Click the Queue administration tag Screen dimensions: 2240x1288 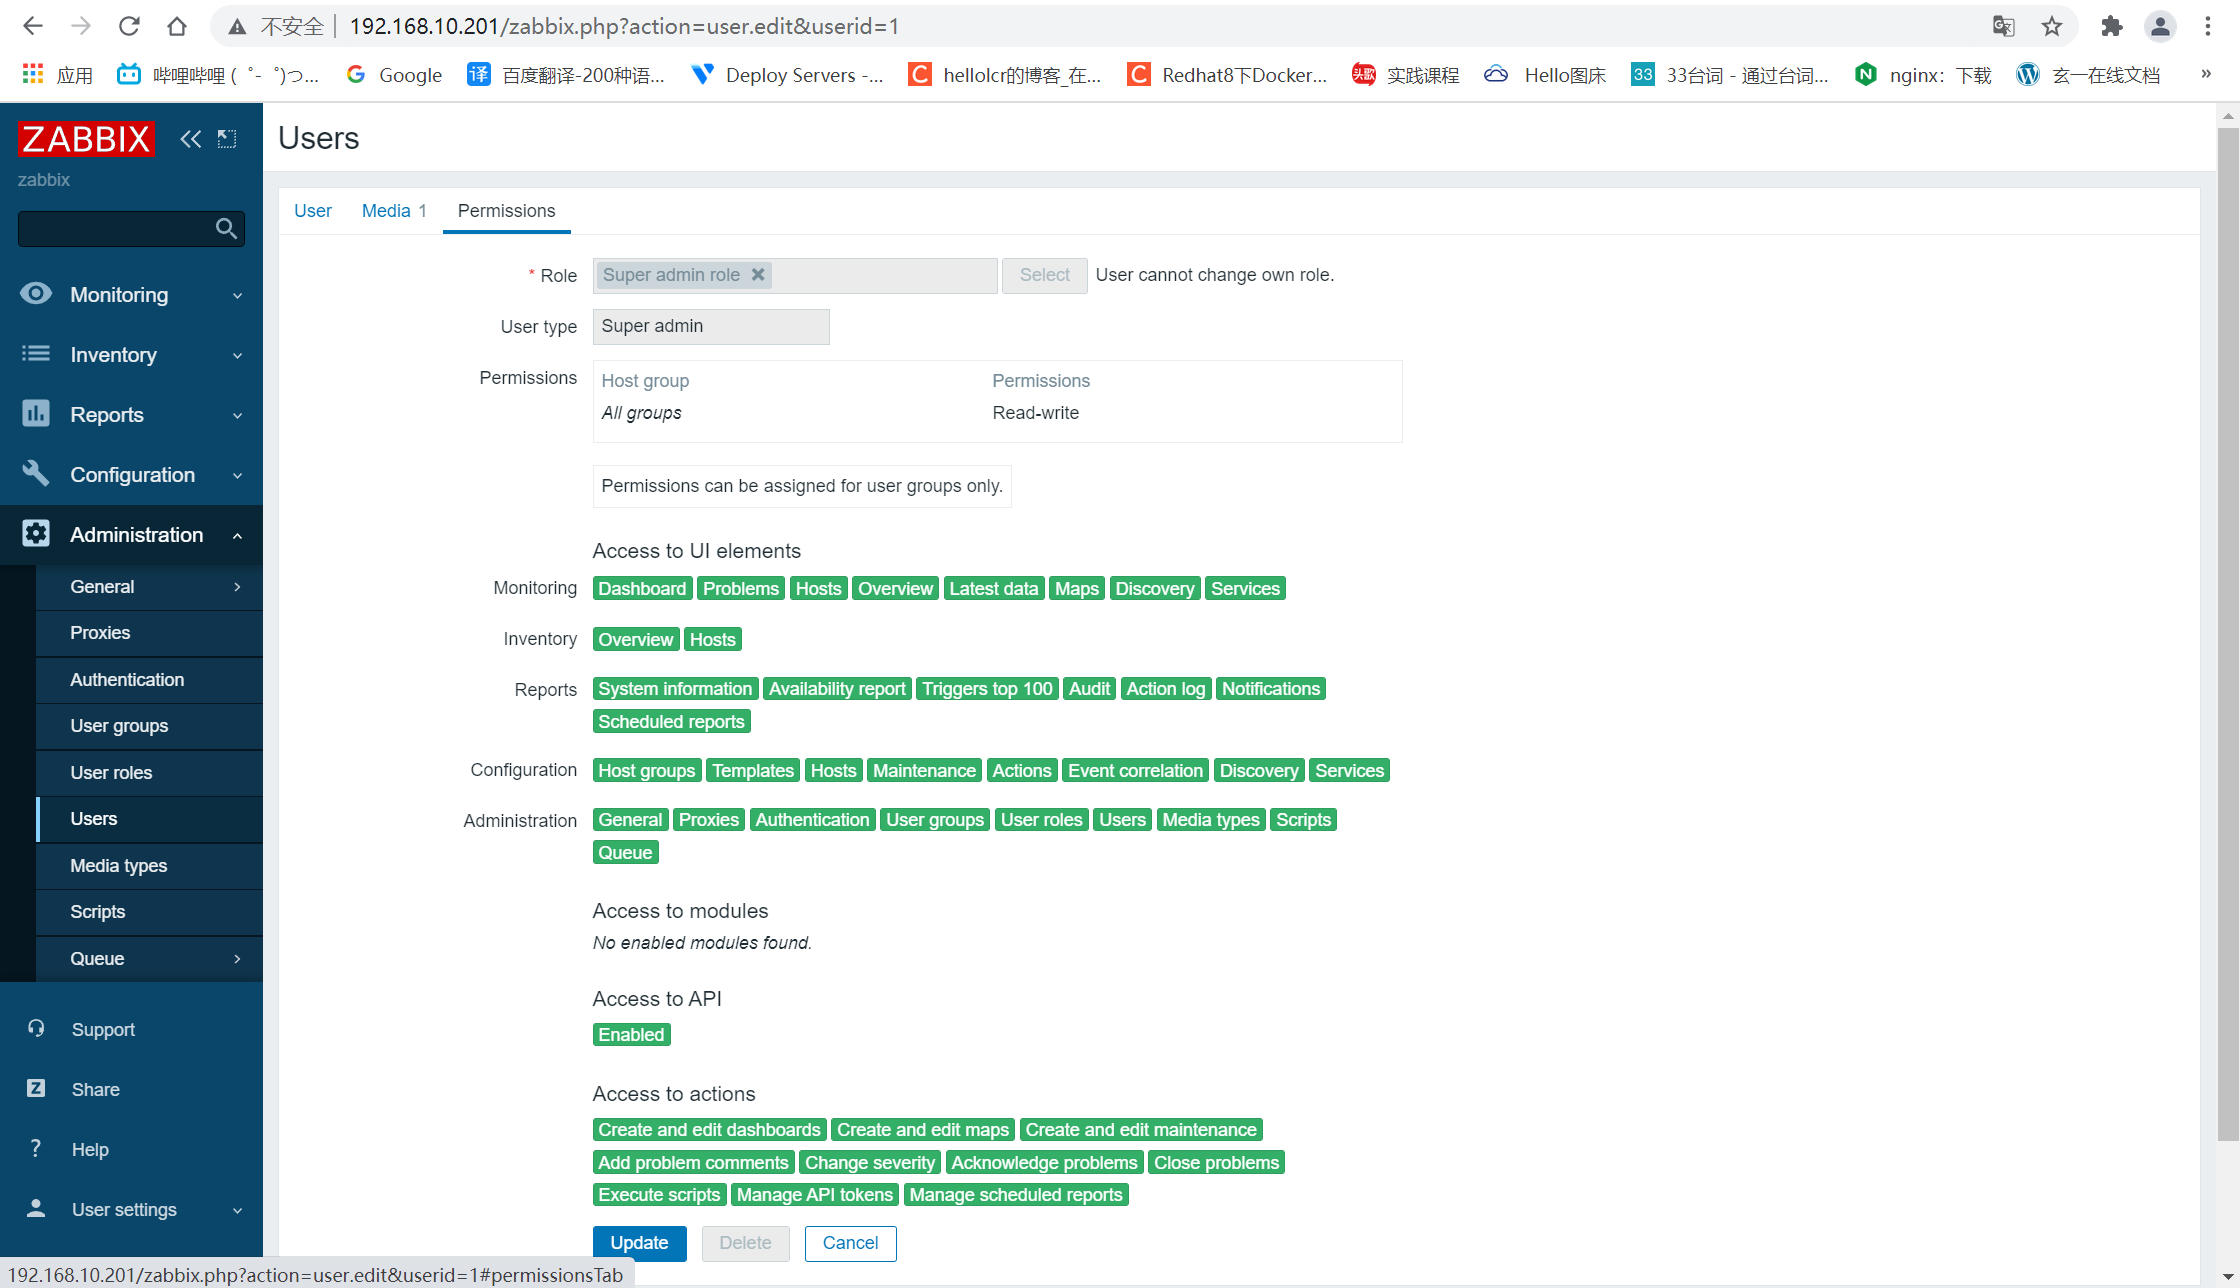tap(625, 853)
